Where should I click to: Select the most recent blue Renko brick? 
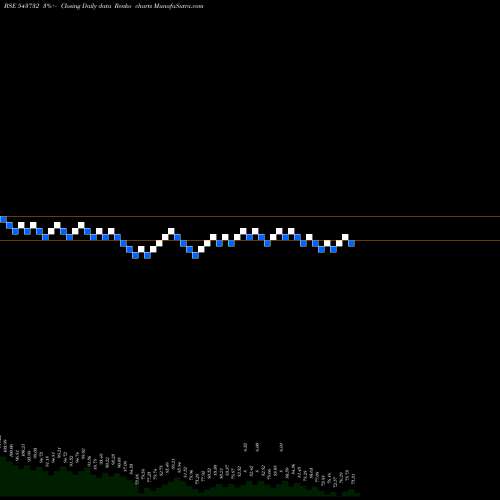pyautogui.click(x=351, y=244)
